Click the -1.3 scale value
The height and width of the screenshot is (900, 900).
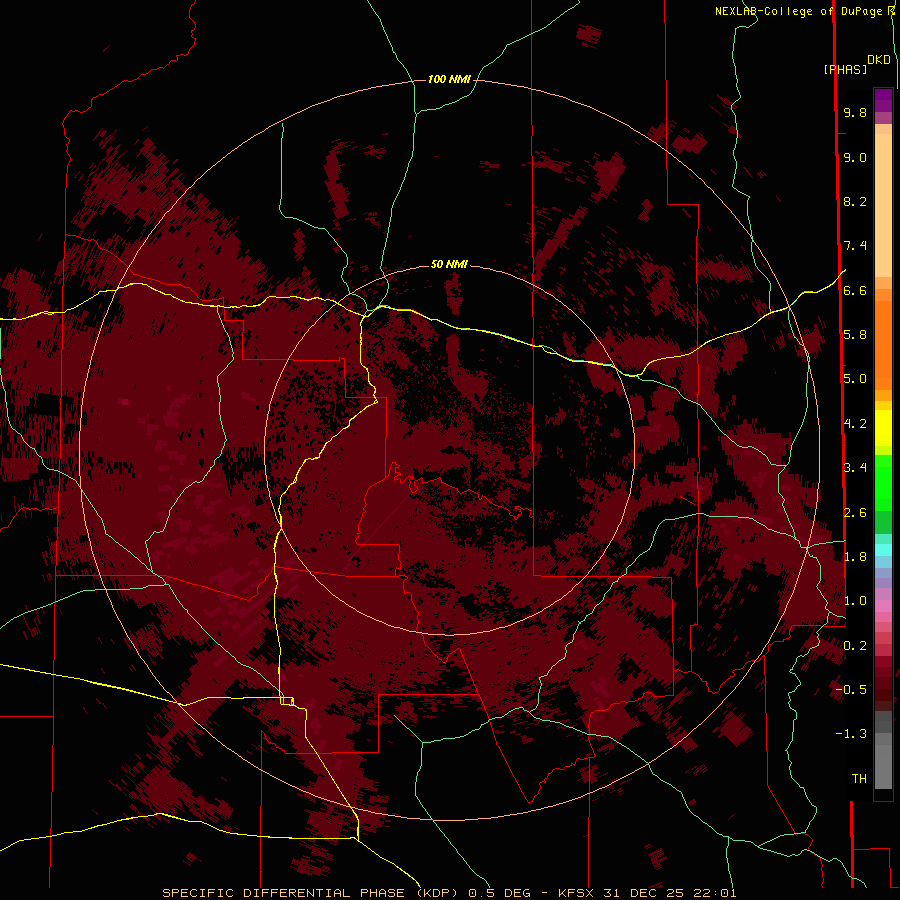pos(852,734)
